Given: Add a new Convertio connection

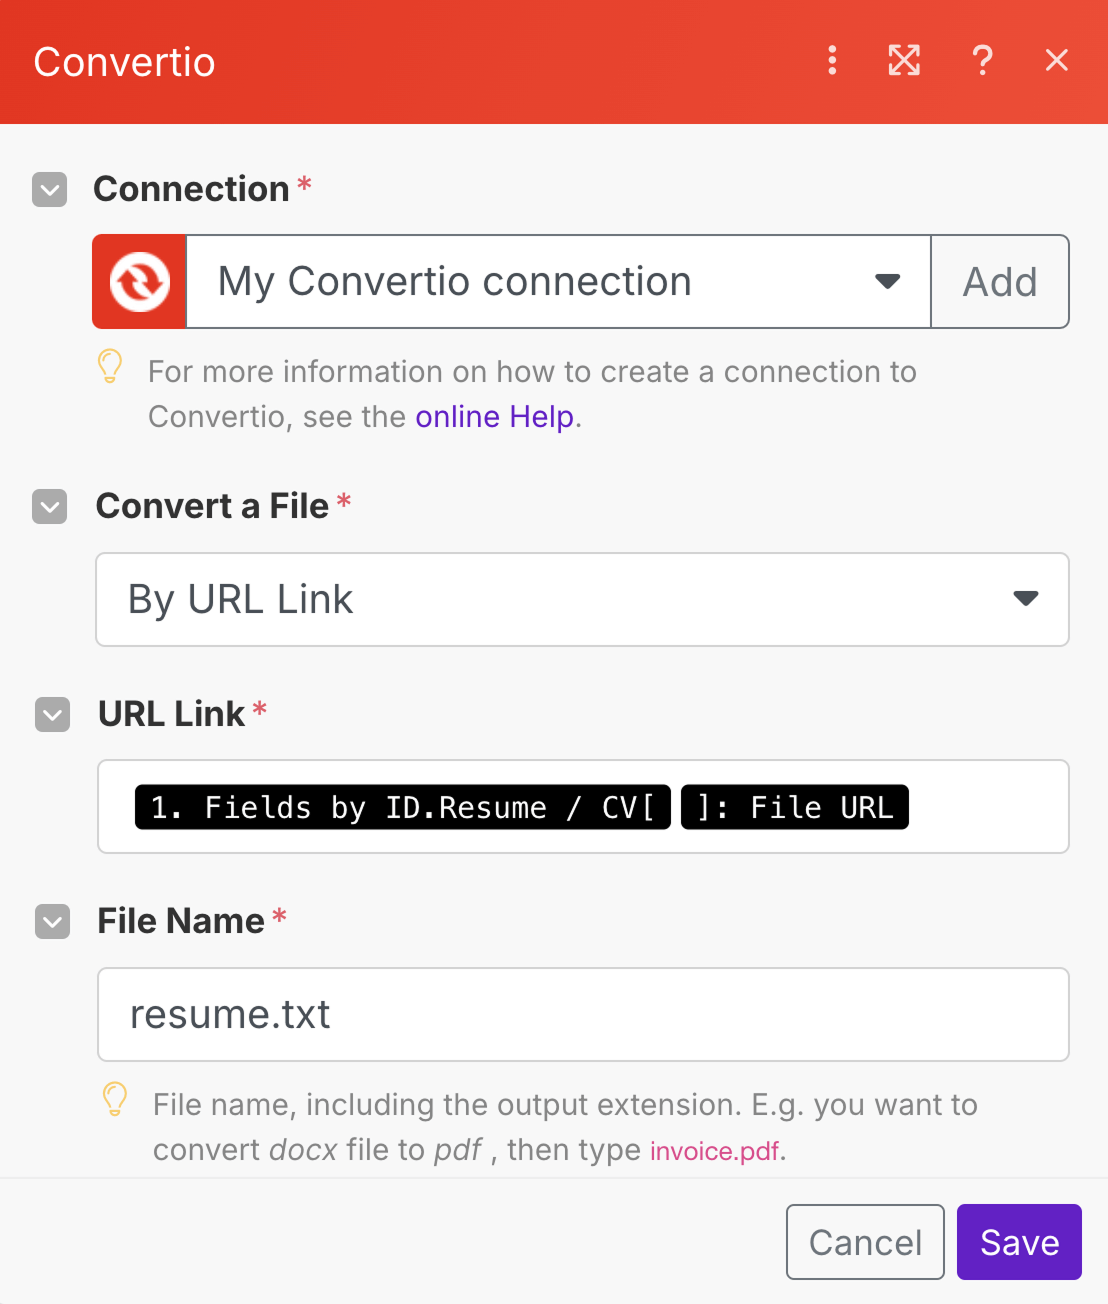Looking at the screenshot, I should coord(1000,282).
